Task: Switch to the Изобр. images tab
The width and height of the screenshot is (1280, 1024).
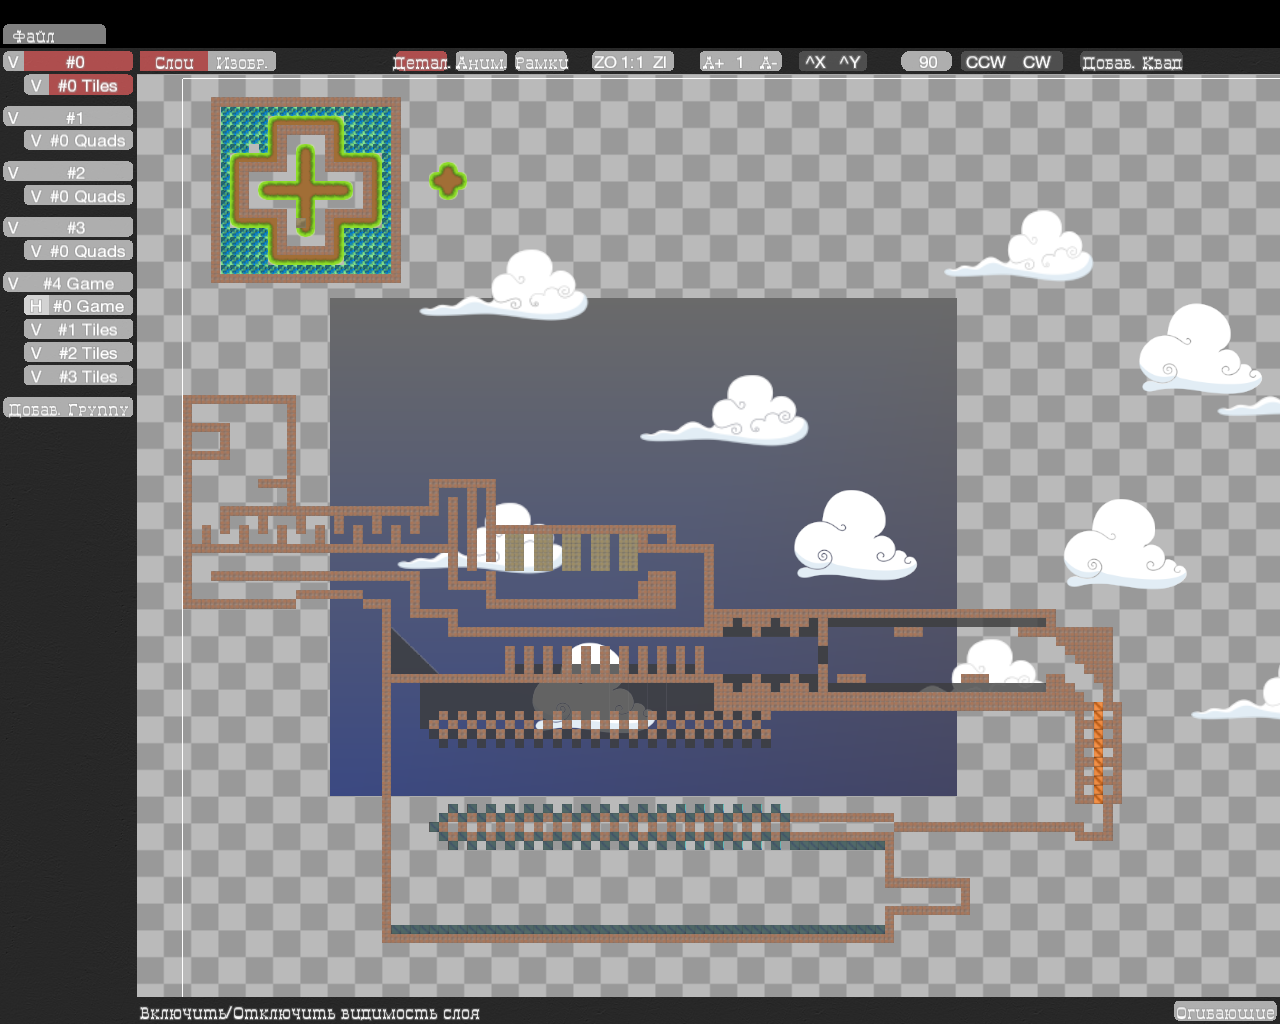Action: [242, 62]
